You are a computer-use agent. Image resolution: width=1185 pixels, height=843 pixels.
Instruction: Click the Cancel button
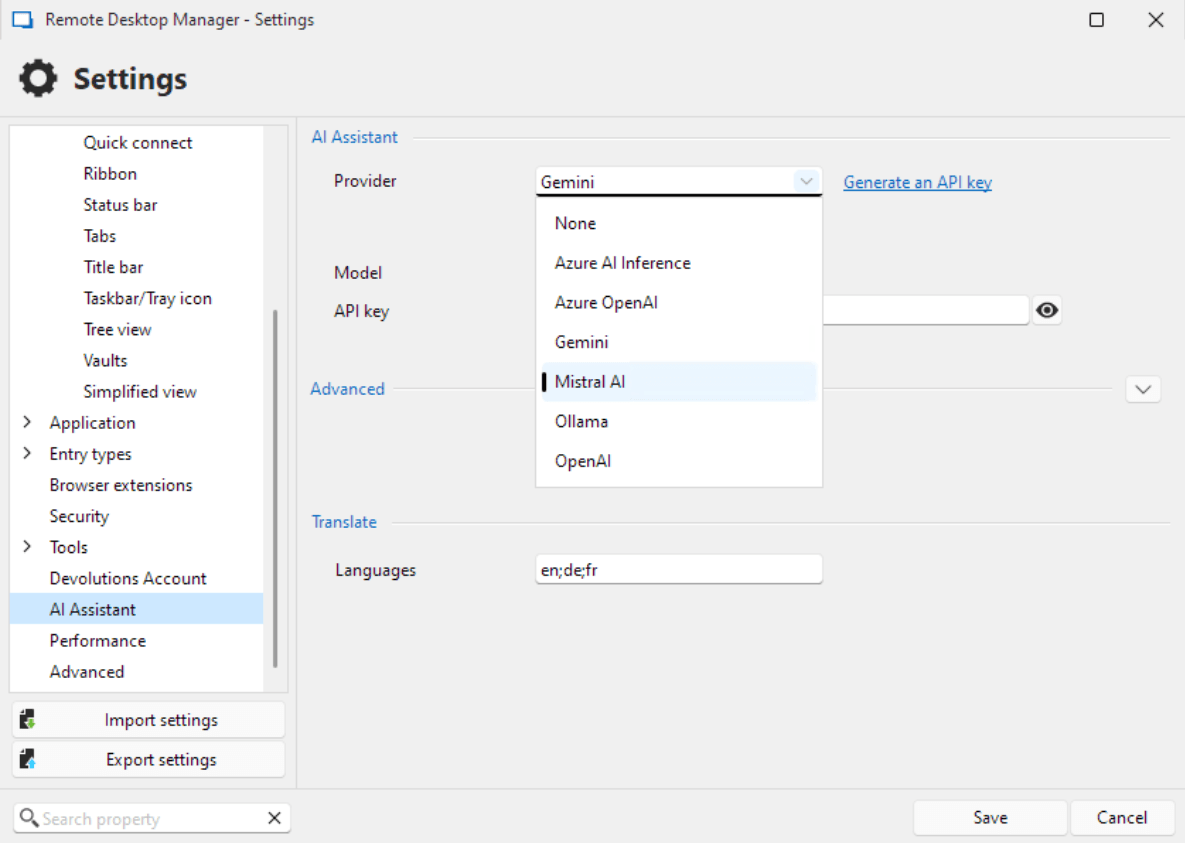pos(1121,817)
